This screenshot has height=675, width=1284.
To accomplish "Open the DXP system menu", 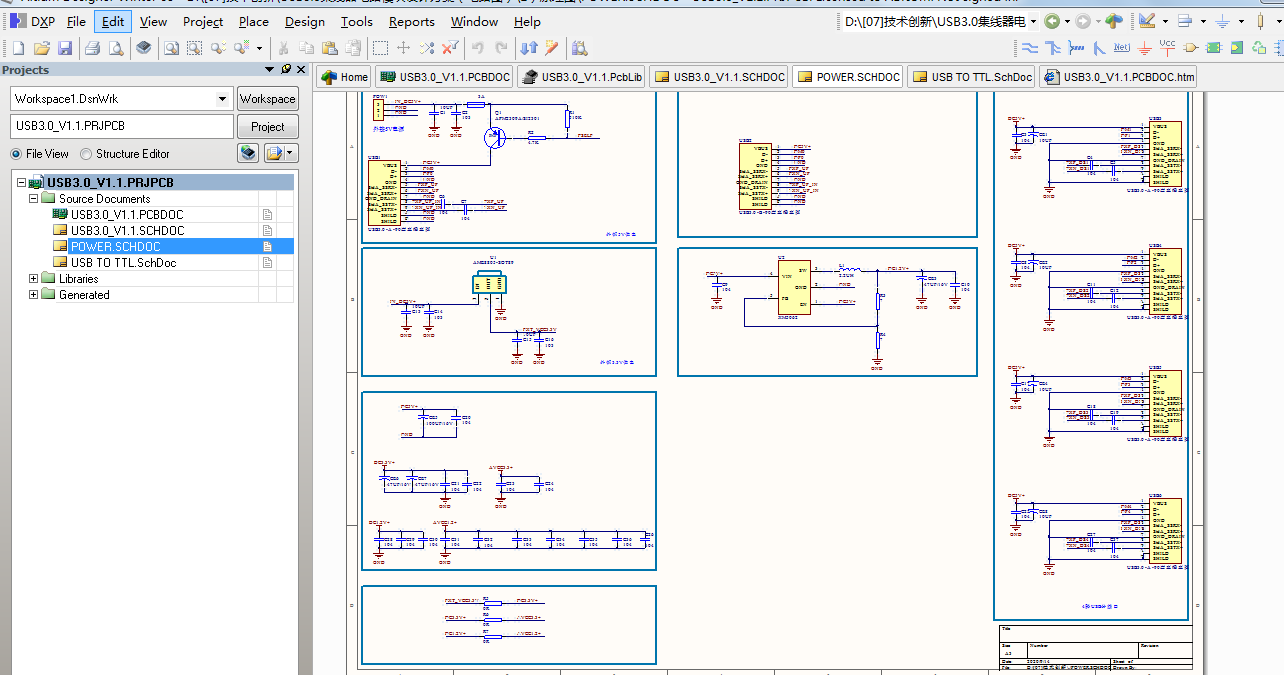I will coord(33,21).
